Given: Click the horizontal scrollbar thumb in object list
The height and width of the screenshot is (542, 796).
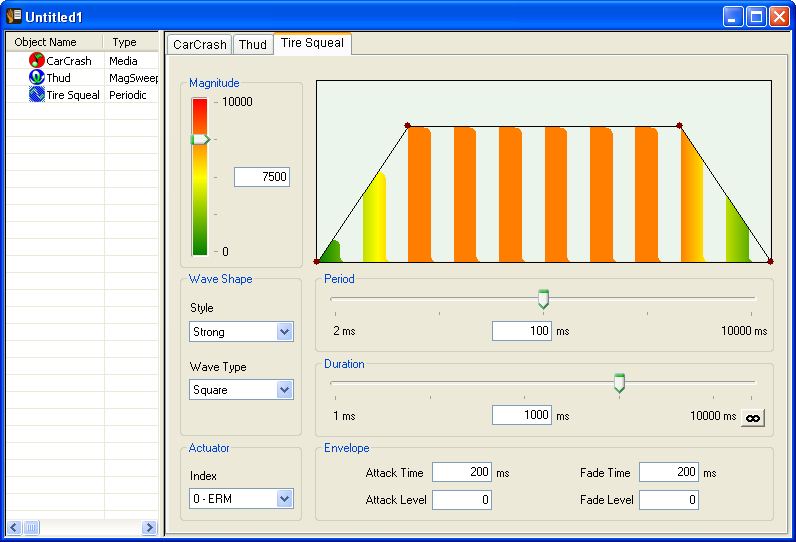Looking at the screenshot, I should pyautogui.click(x=31, y=527).
